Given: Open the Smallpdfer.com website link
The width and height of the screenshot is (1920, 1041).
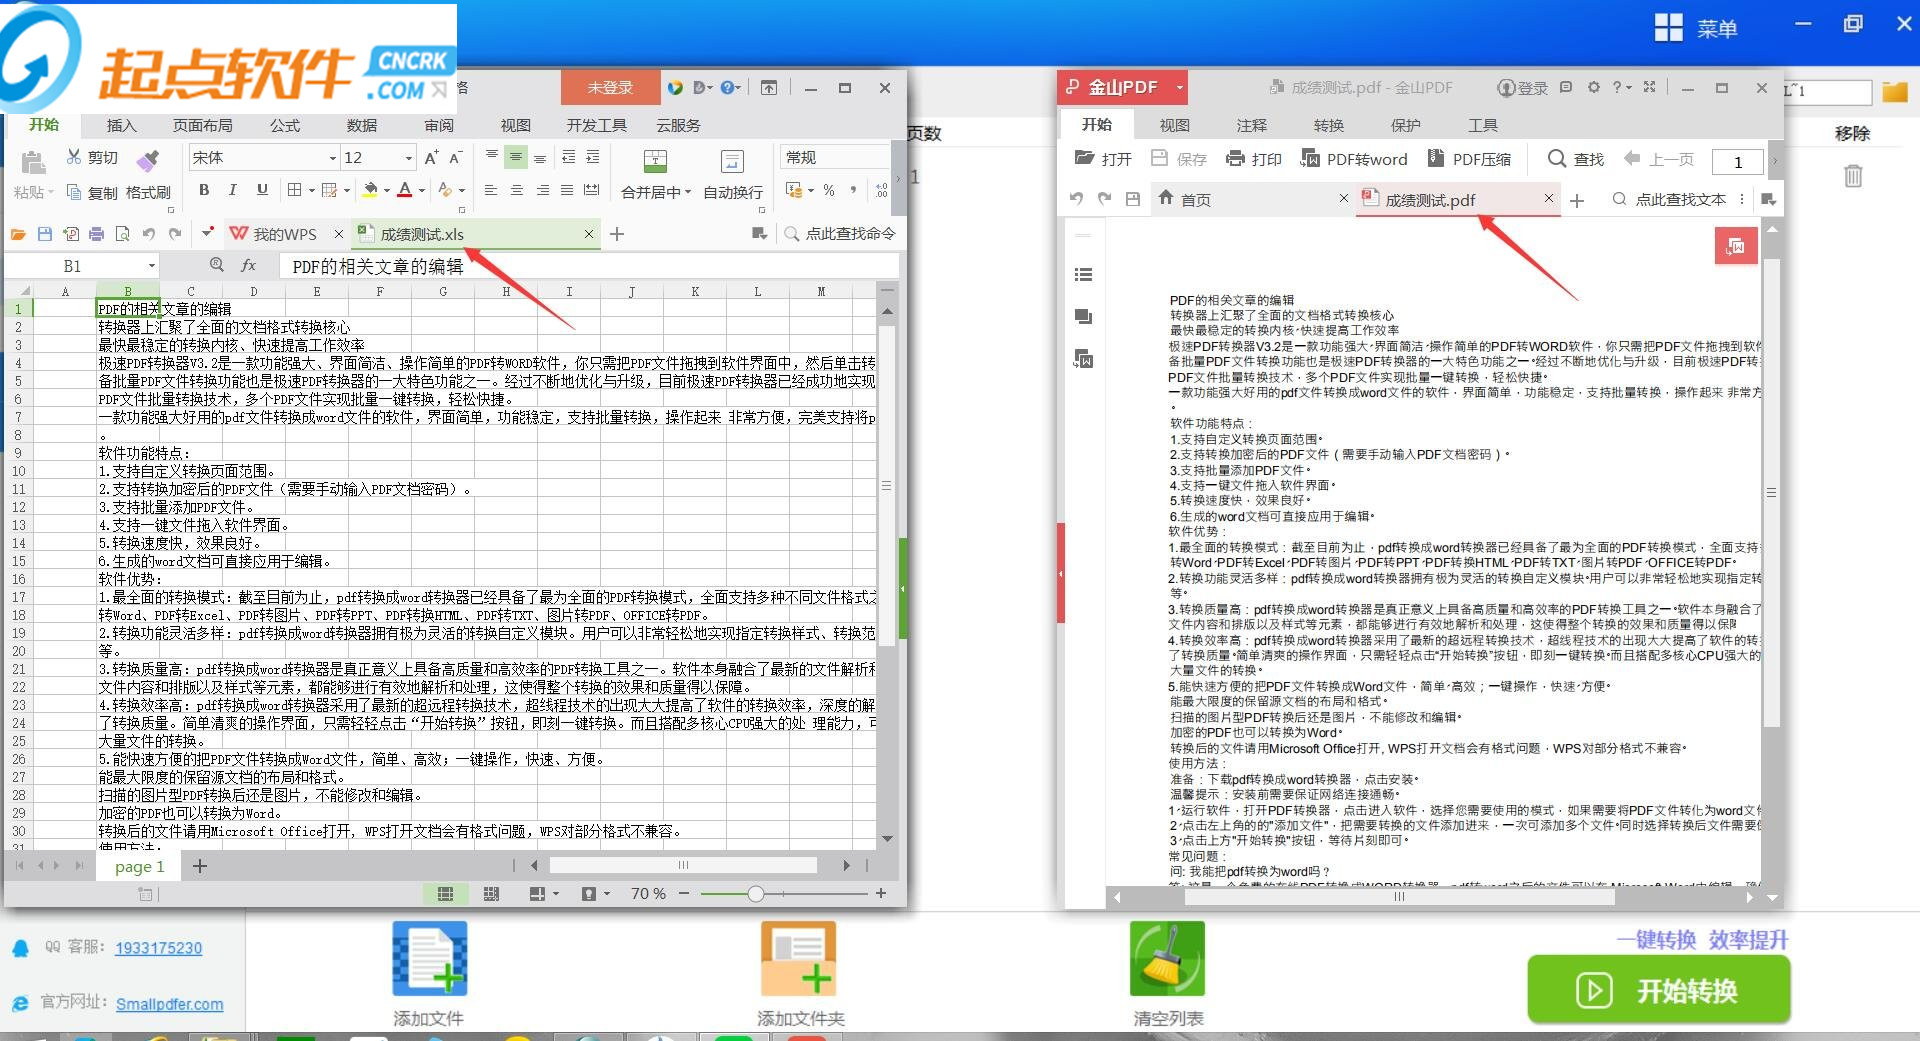Looking at the screenshot, I should (169, 1004).
